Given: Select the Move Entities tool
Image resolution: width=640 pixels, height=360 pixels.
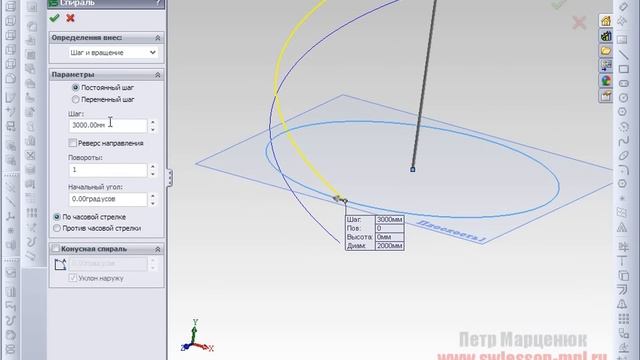Looking at the screenshot, I should pyautogui.click(x=623, y=333).
